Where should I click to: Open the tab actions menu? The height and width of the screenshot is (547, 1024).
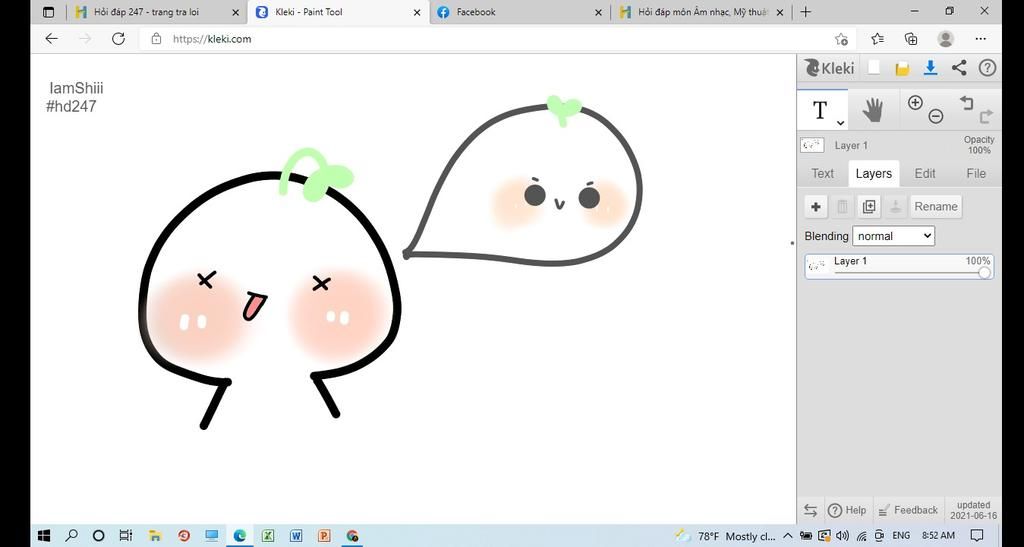[48, 12]
